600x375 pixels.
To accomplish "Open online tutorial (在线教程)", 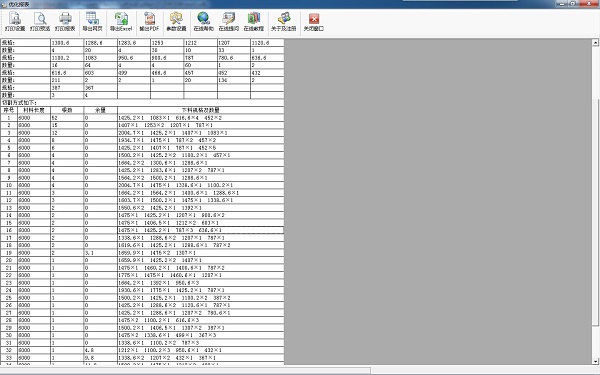I will click(x=254, y=22).
